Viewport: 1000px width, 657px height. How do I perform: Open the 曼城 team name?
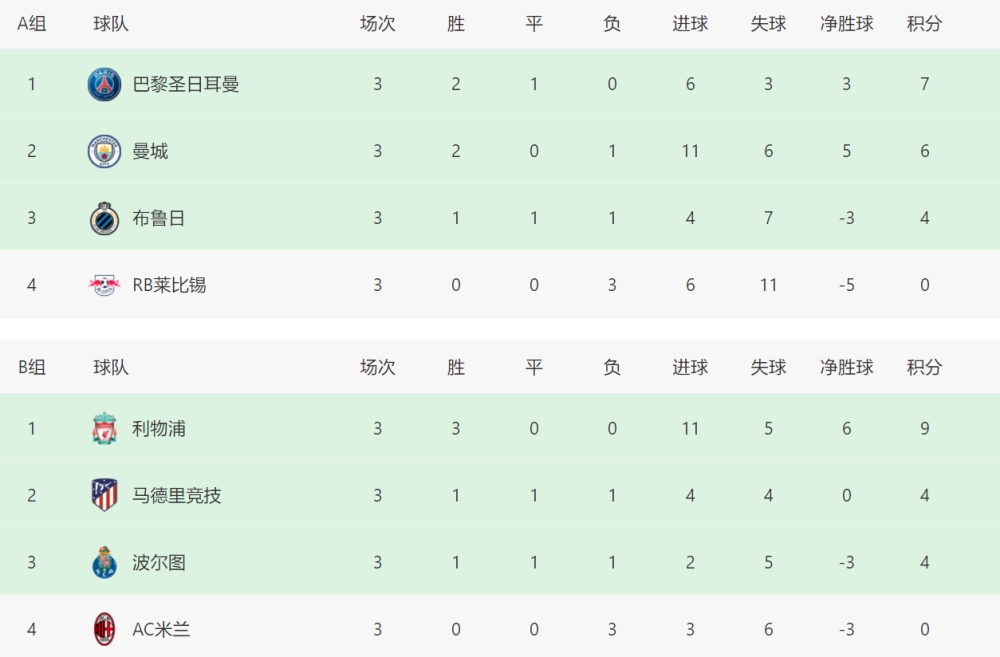pos(150,151)
